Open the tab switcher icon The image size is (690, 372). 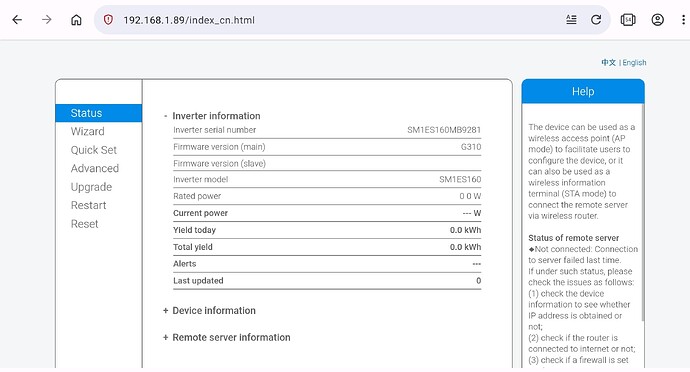pyautogui.click(x=628, y=20)
